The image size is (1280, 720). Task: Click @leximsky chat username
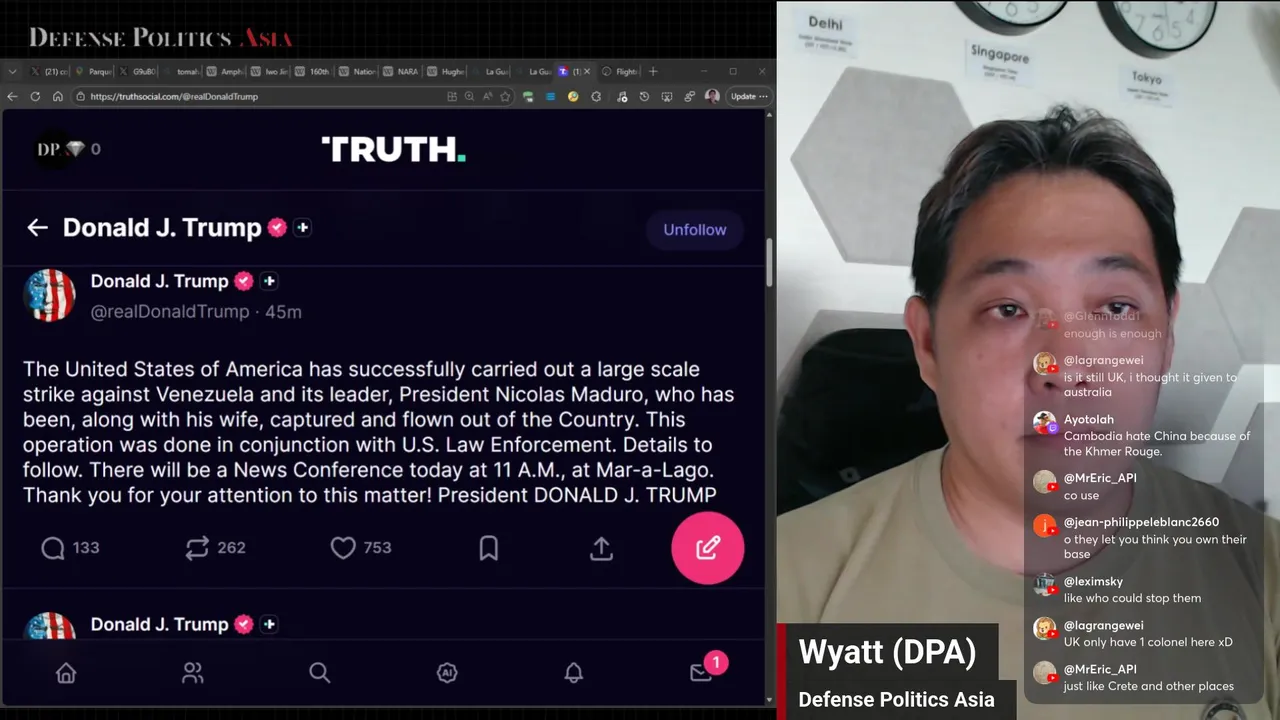1093,581
